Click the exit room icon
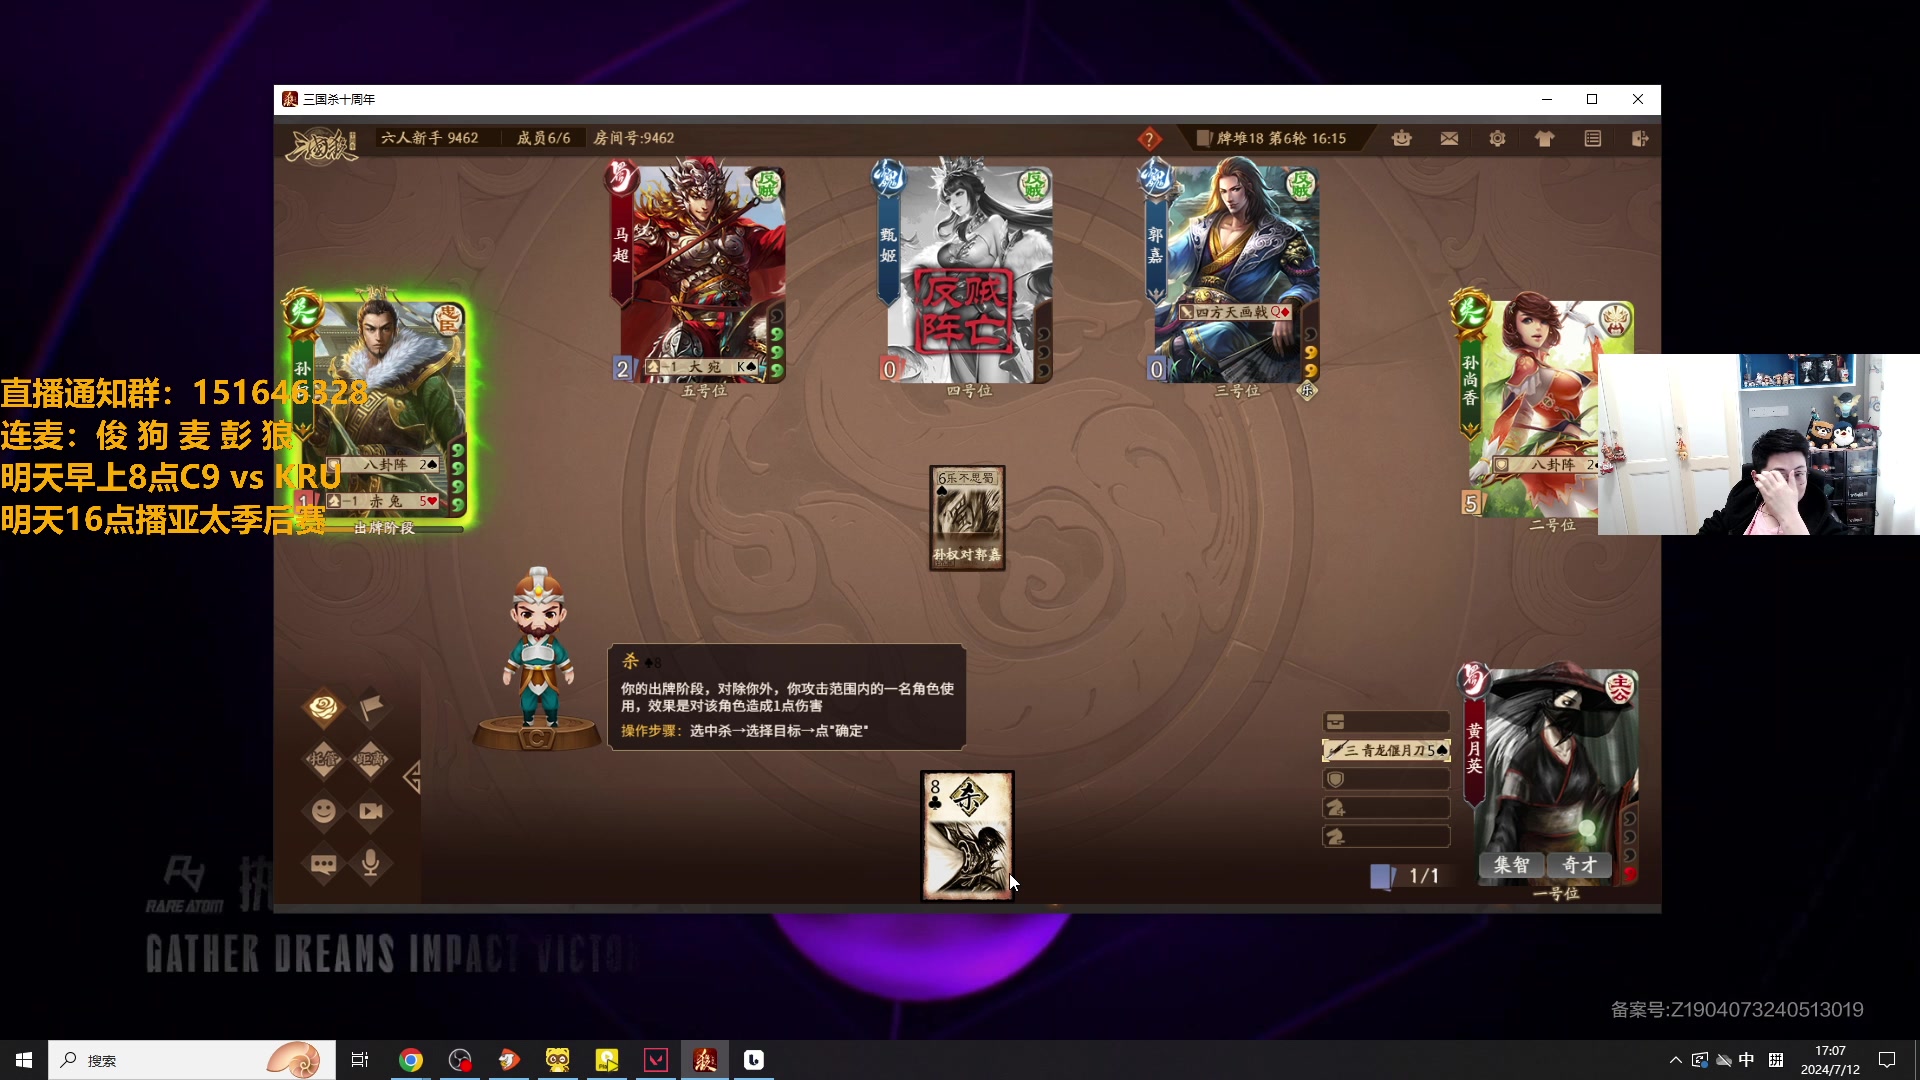1920x1080 pixels. click(x=1640, y=139)
